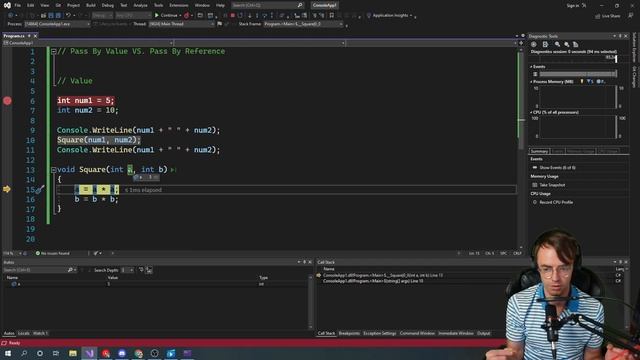The width and height of the screenshot is (640, 360).
Task: Click Show Events link
Action: 557,168
